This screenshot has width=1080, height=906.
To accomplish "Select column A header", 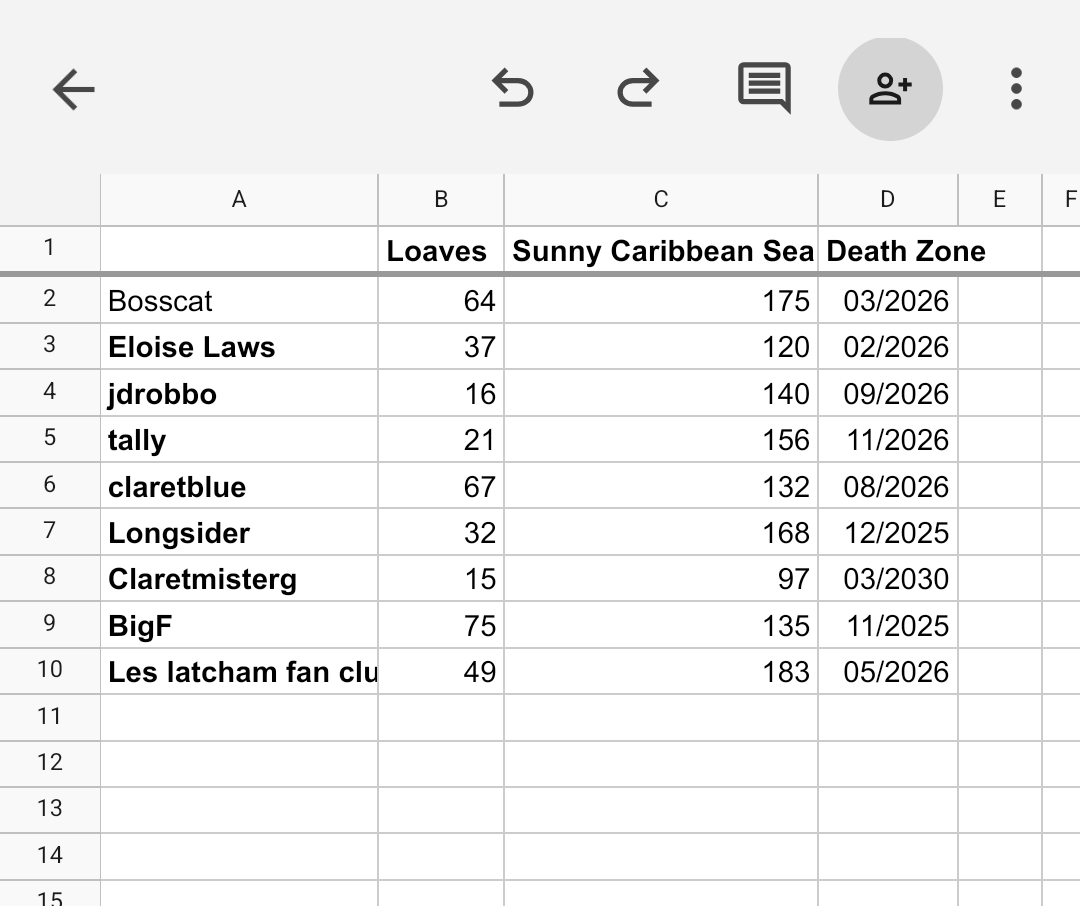I will (x=239, y=200).
